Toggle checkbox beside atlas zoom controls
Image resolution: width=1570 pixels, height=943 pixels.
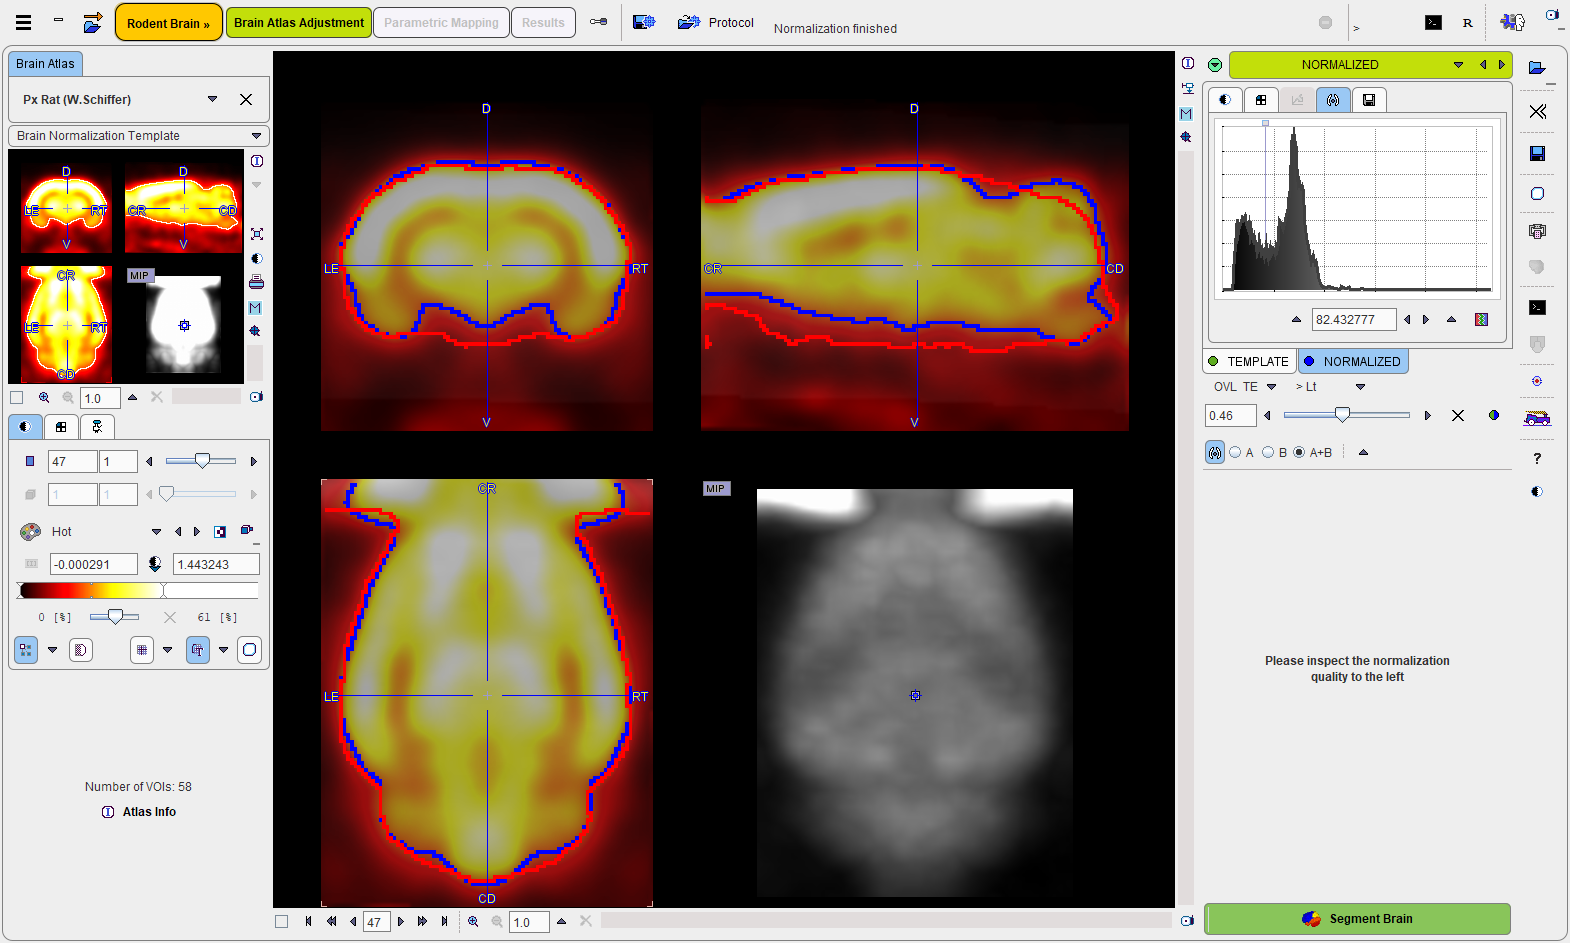(x=17, y=397)
